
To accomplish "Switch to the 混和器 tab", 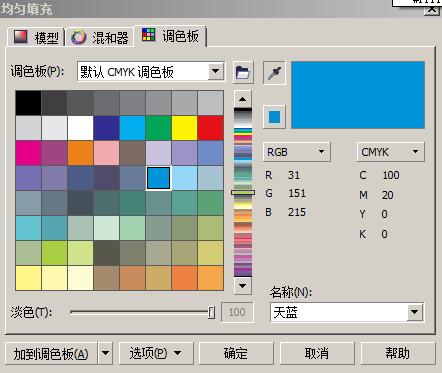I will coord(100,37).
